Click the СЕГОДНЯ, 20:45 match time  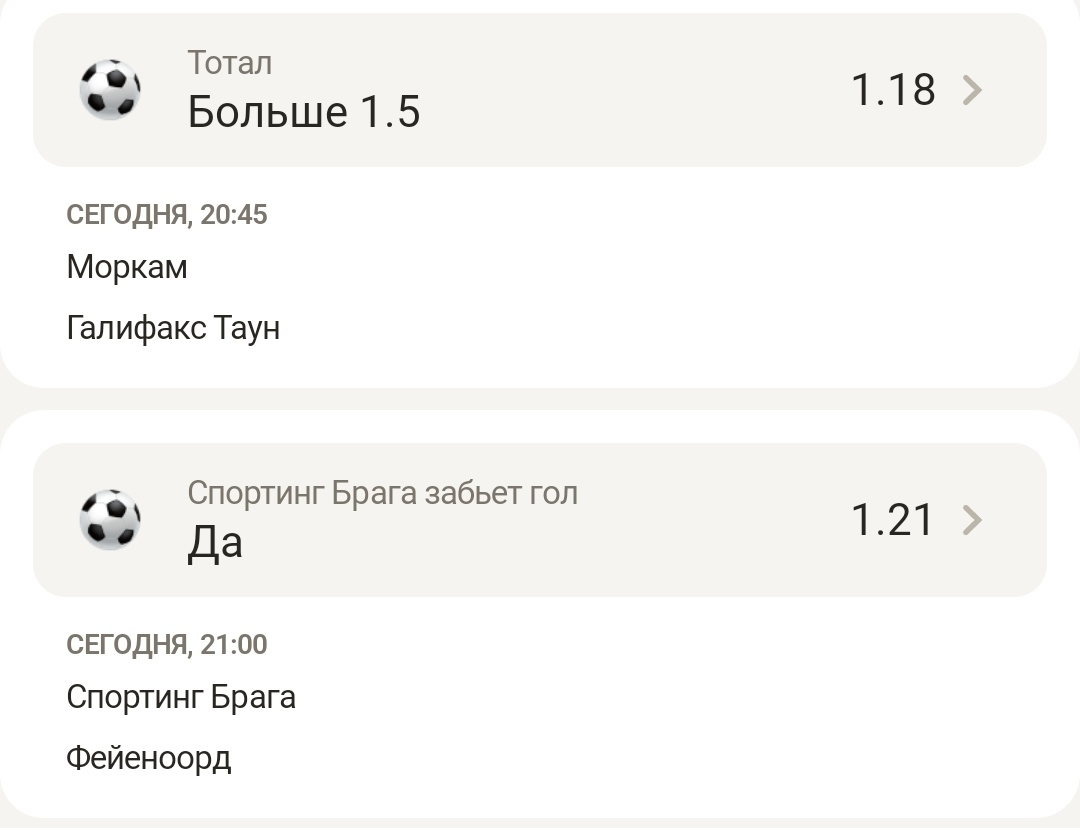click(167, 215)
